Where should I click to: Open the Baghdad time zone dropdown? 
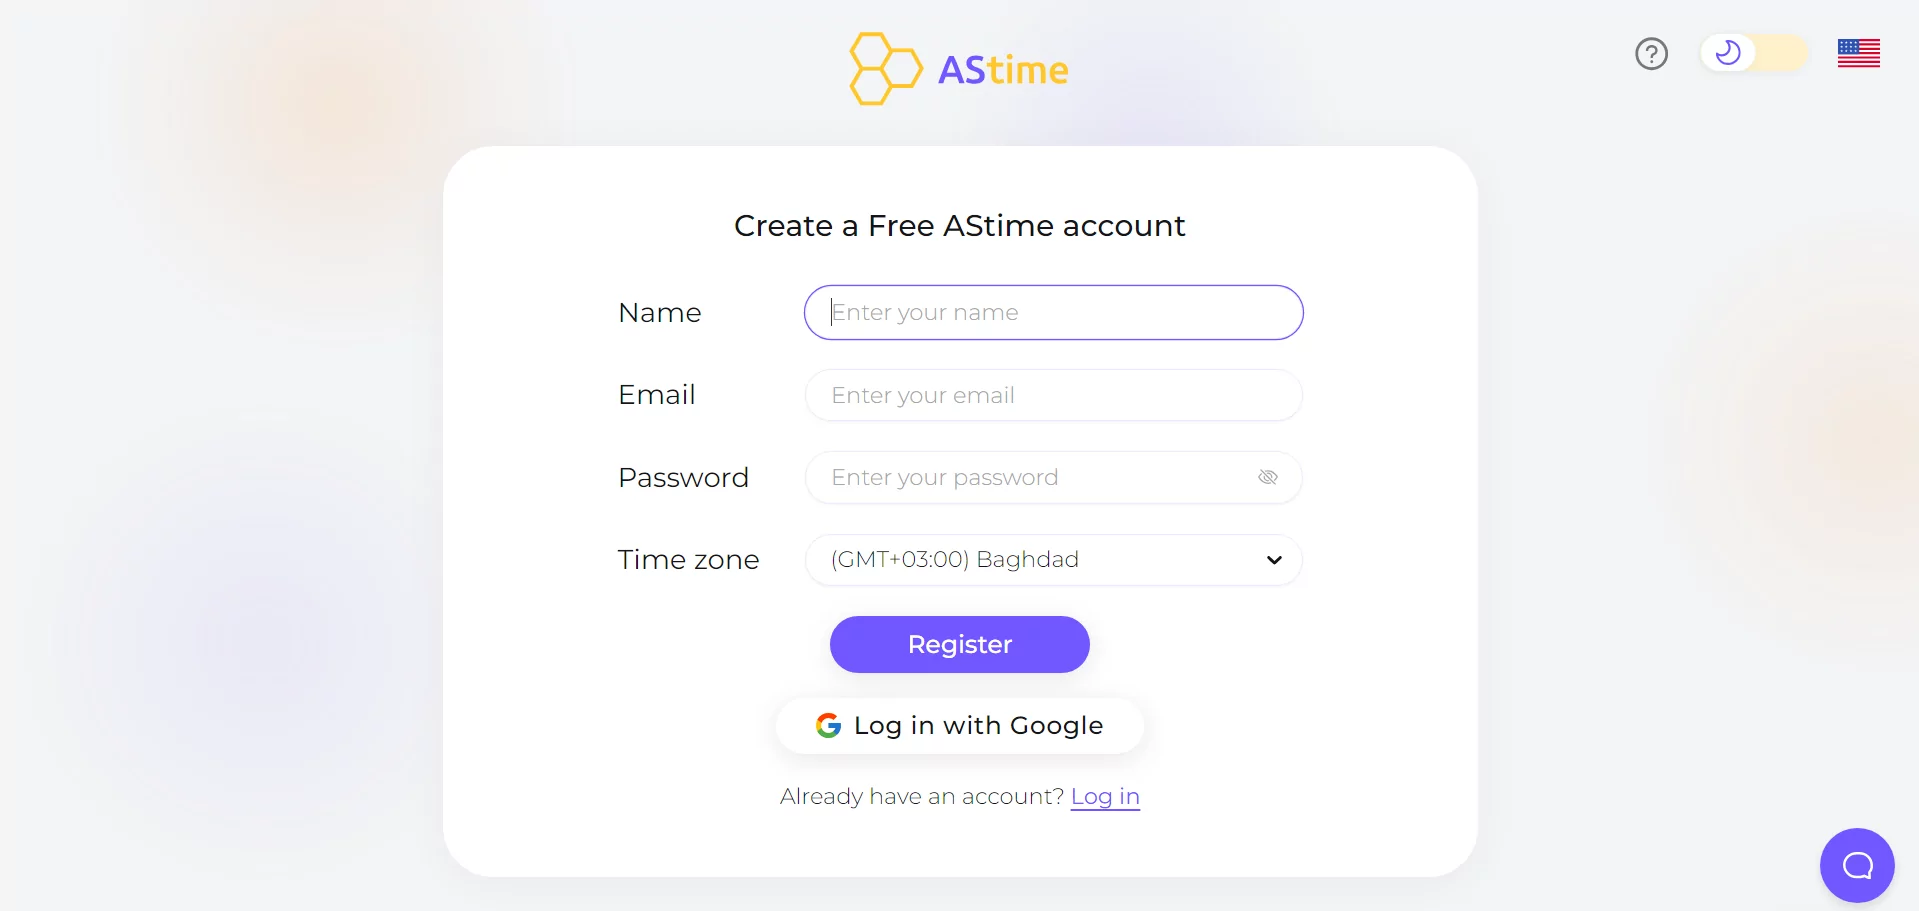[x=1040, y=560]
